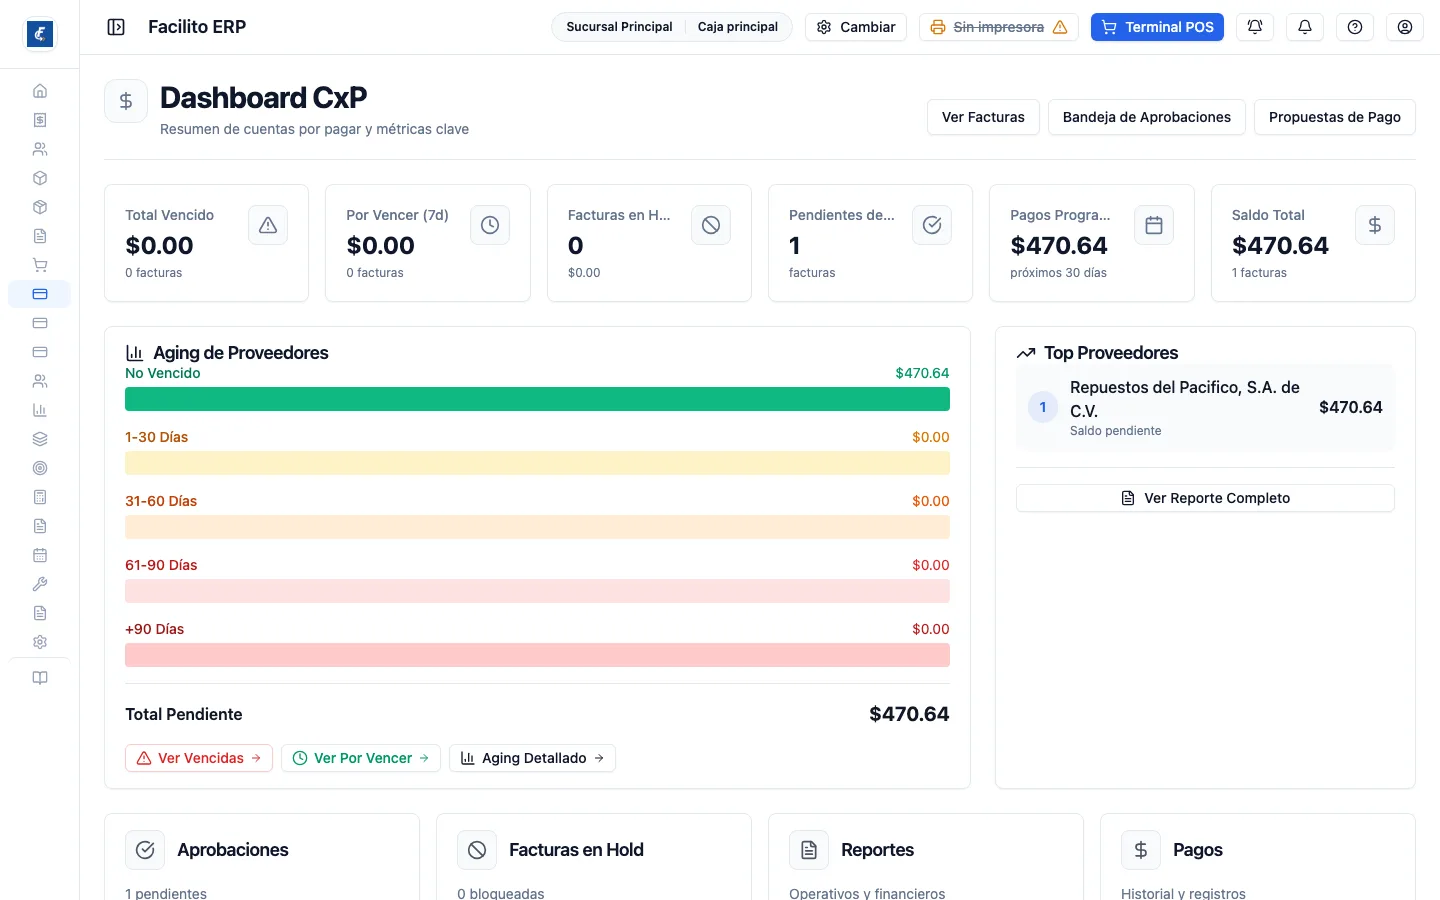Open the wrench tools sidebar icon

(40, 584)
